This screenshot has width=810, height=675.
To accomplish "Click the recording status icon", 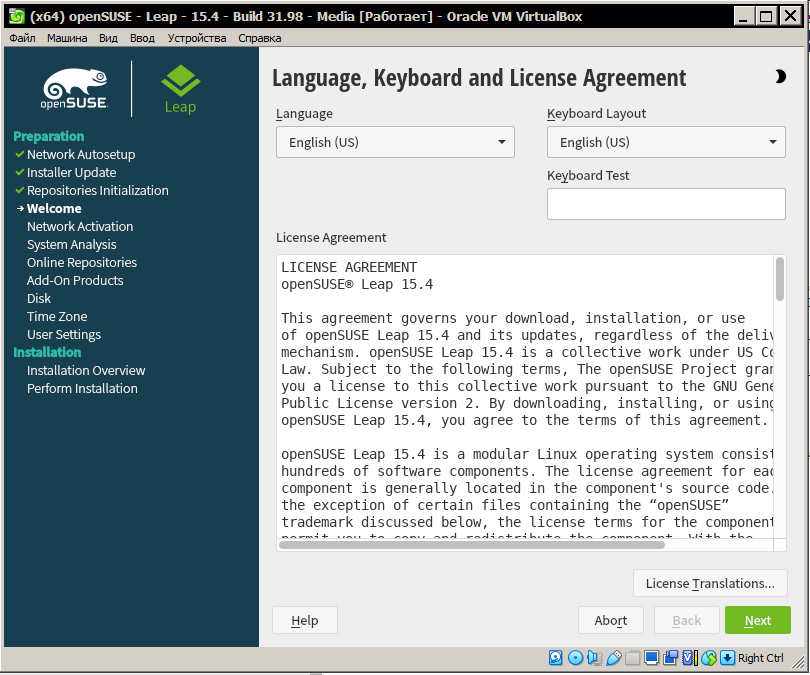I will pyautogui.click(x=671, y=657).
